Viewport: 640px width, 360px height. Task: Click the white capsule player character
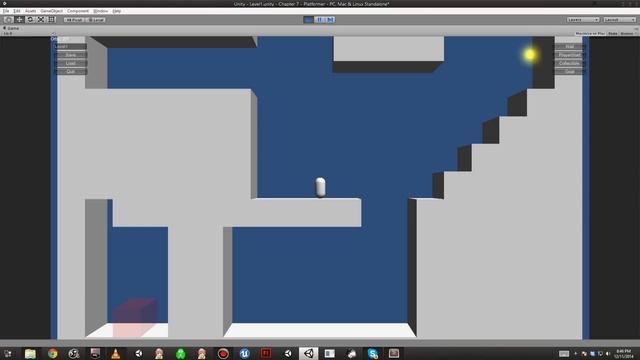point(320,187)
